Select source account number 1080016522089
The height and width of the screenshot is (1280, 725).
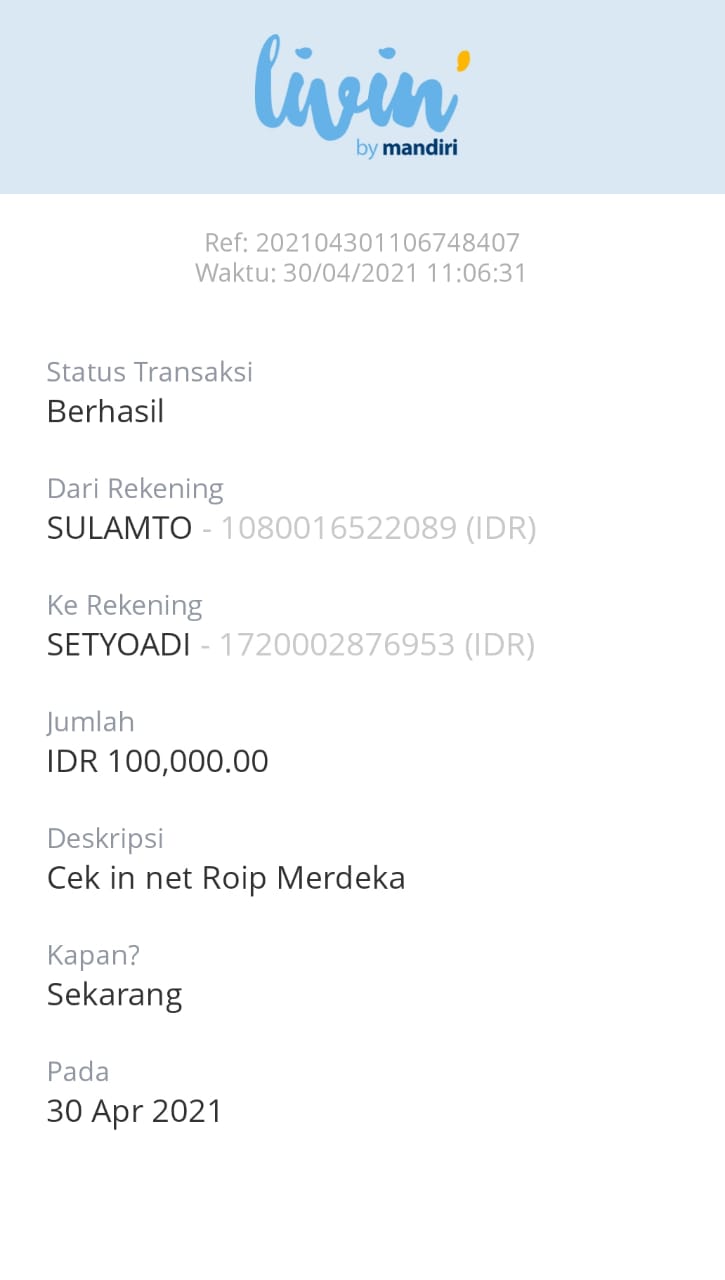[x=338, y=528]
